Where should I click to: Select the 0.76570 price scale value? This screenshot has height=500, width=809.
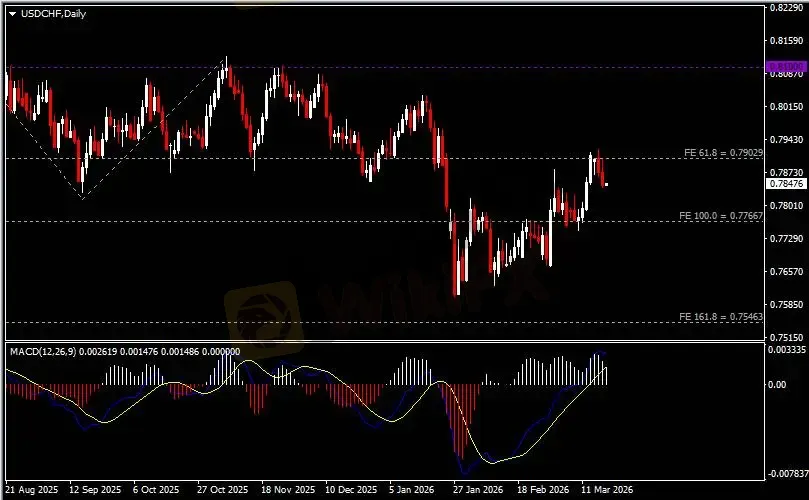coord(787,271)
